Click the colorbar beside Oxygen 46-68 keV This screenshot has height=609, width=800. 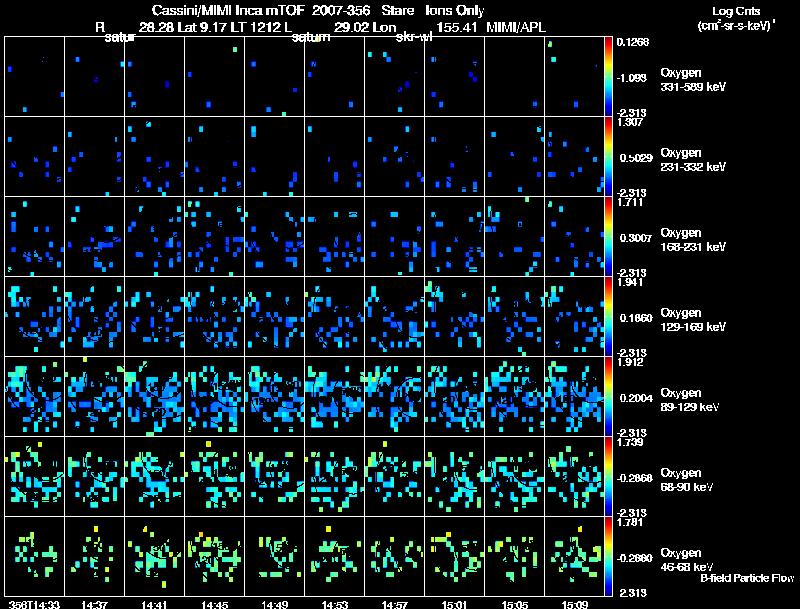608,557
